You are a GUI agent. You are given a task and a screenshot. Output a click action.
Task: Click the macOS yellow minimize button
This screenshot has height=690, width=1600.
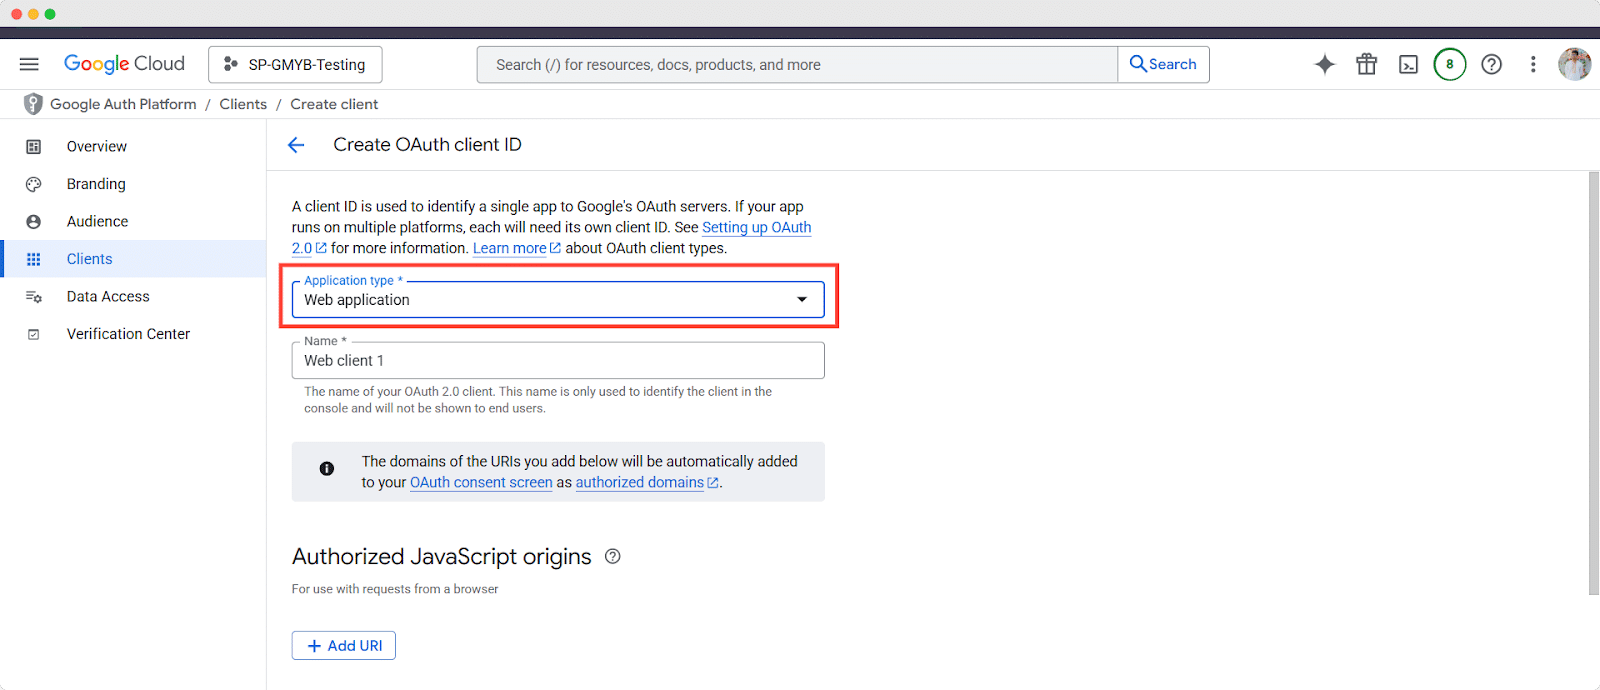[33, 14]
